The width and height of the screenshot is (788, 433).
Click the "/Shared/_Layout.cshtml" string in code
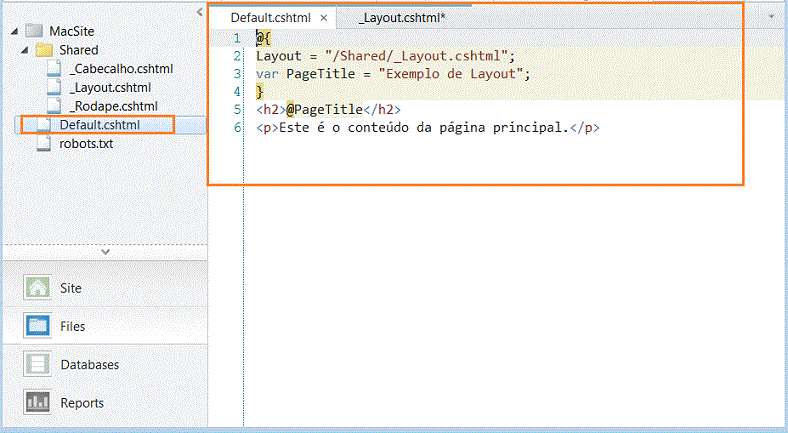tap(416, 56)
